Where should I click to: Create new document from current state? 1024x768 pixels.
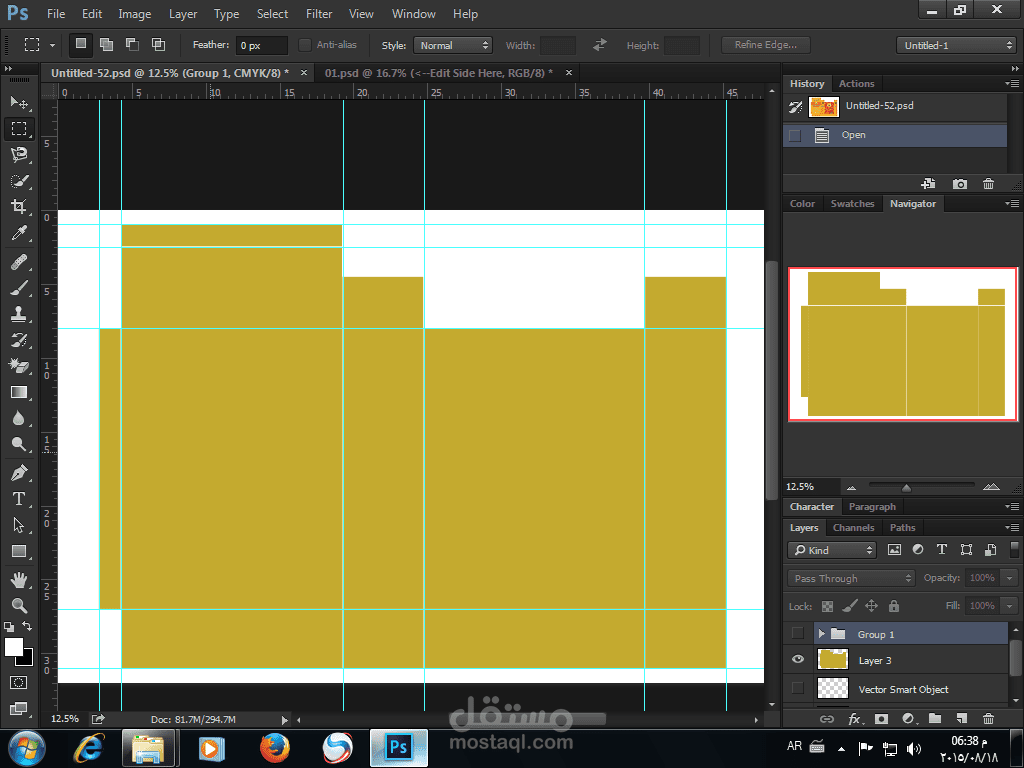point(928,184)
